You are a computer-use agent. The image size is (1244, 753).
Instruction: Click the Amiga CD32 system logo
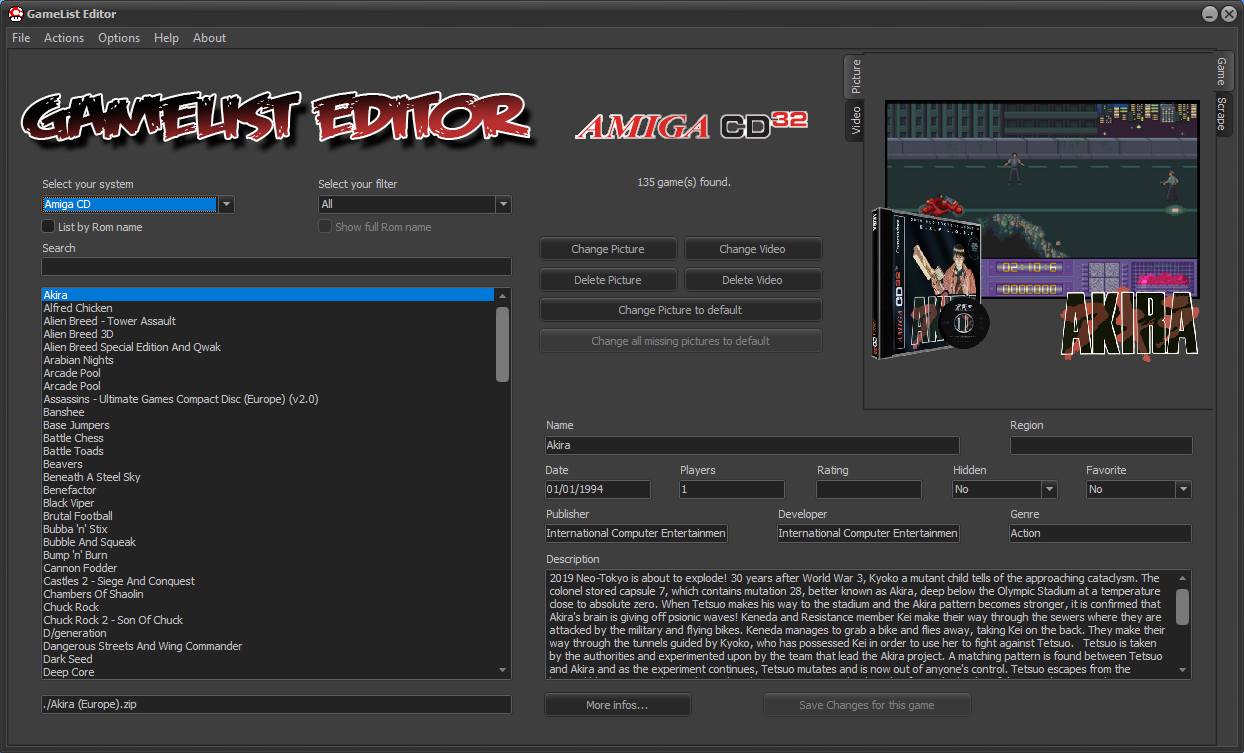click(690, 125)
